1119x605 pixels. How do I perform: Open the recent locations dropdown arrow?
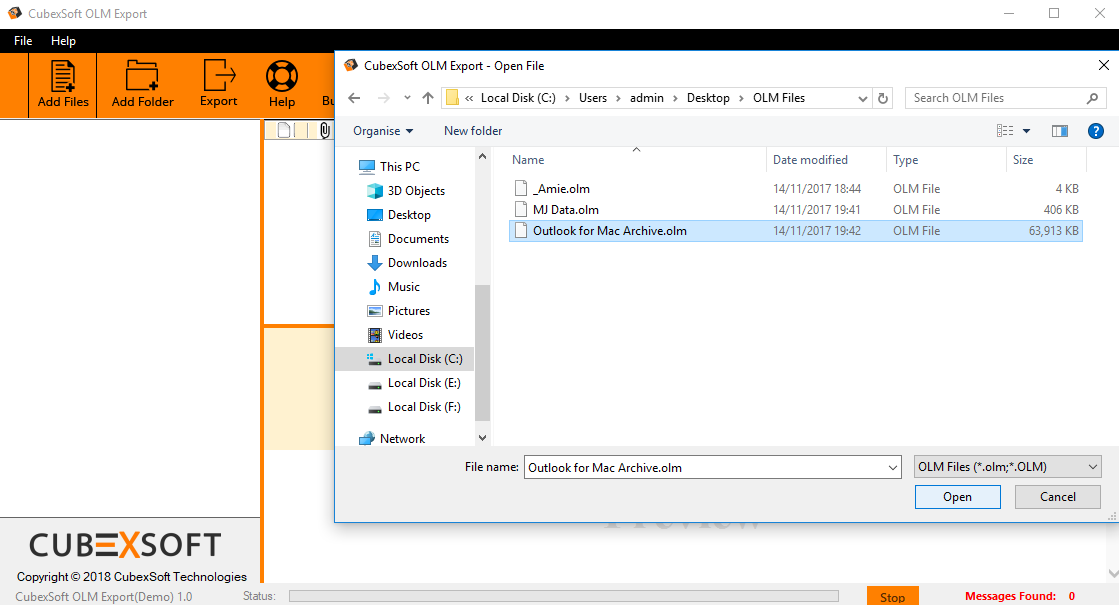coord(407,98)
